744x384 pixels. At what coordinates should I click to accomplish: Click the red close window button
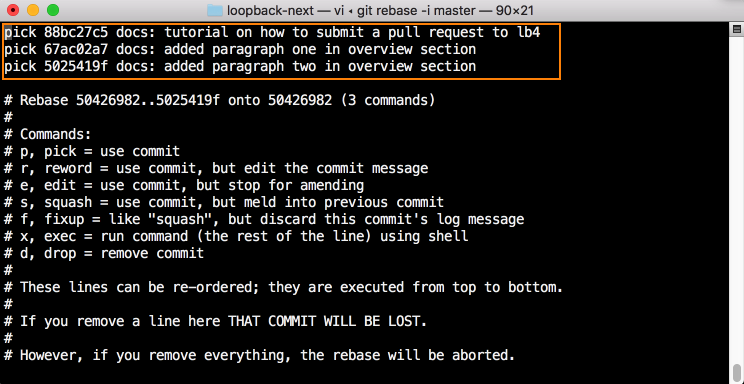(13, 10)
